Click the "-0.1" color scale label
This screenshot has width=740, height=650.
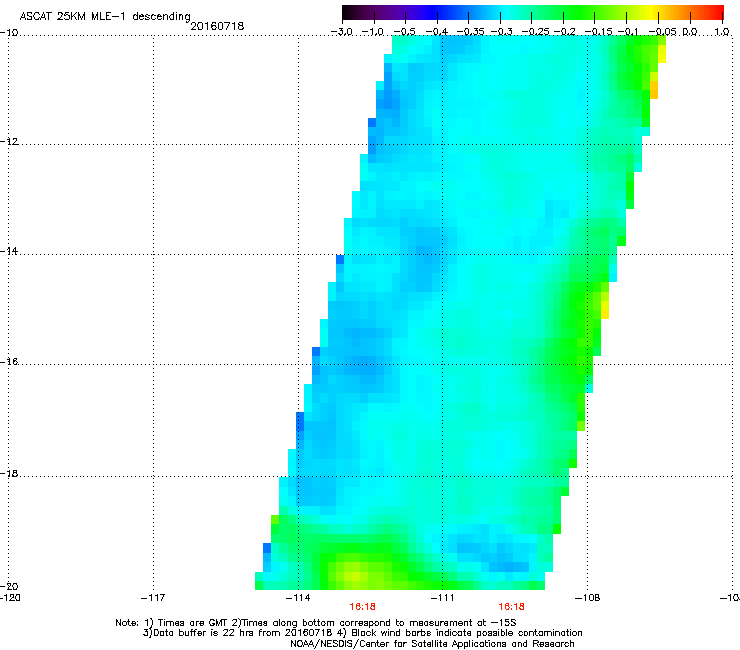pyautogui.click(x=628, y=32)
